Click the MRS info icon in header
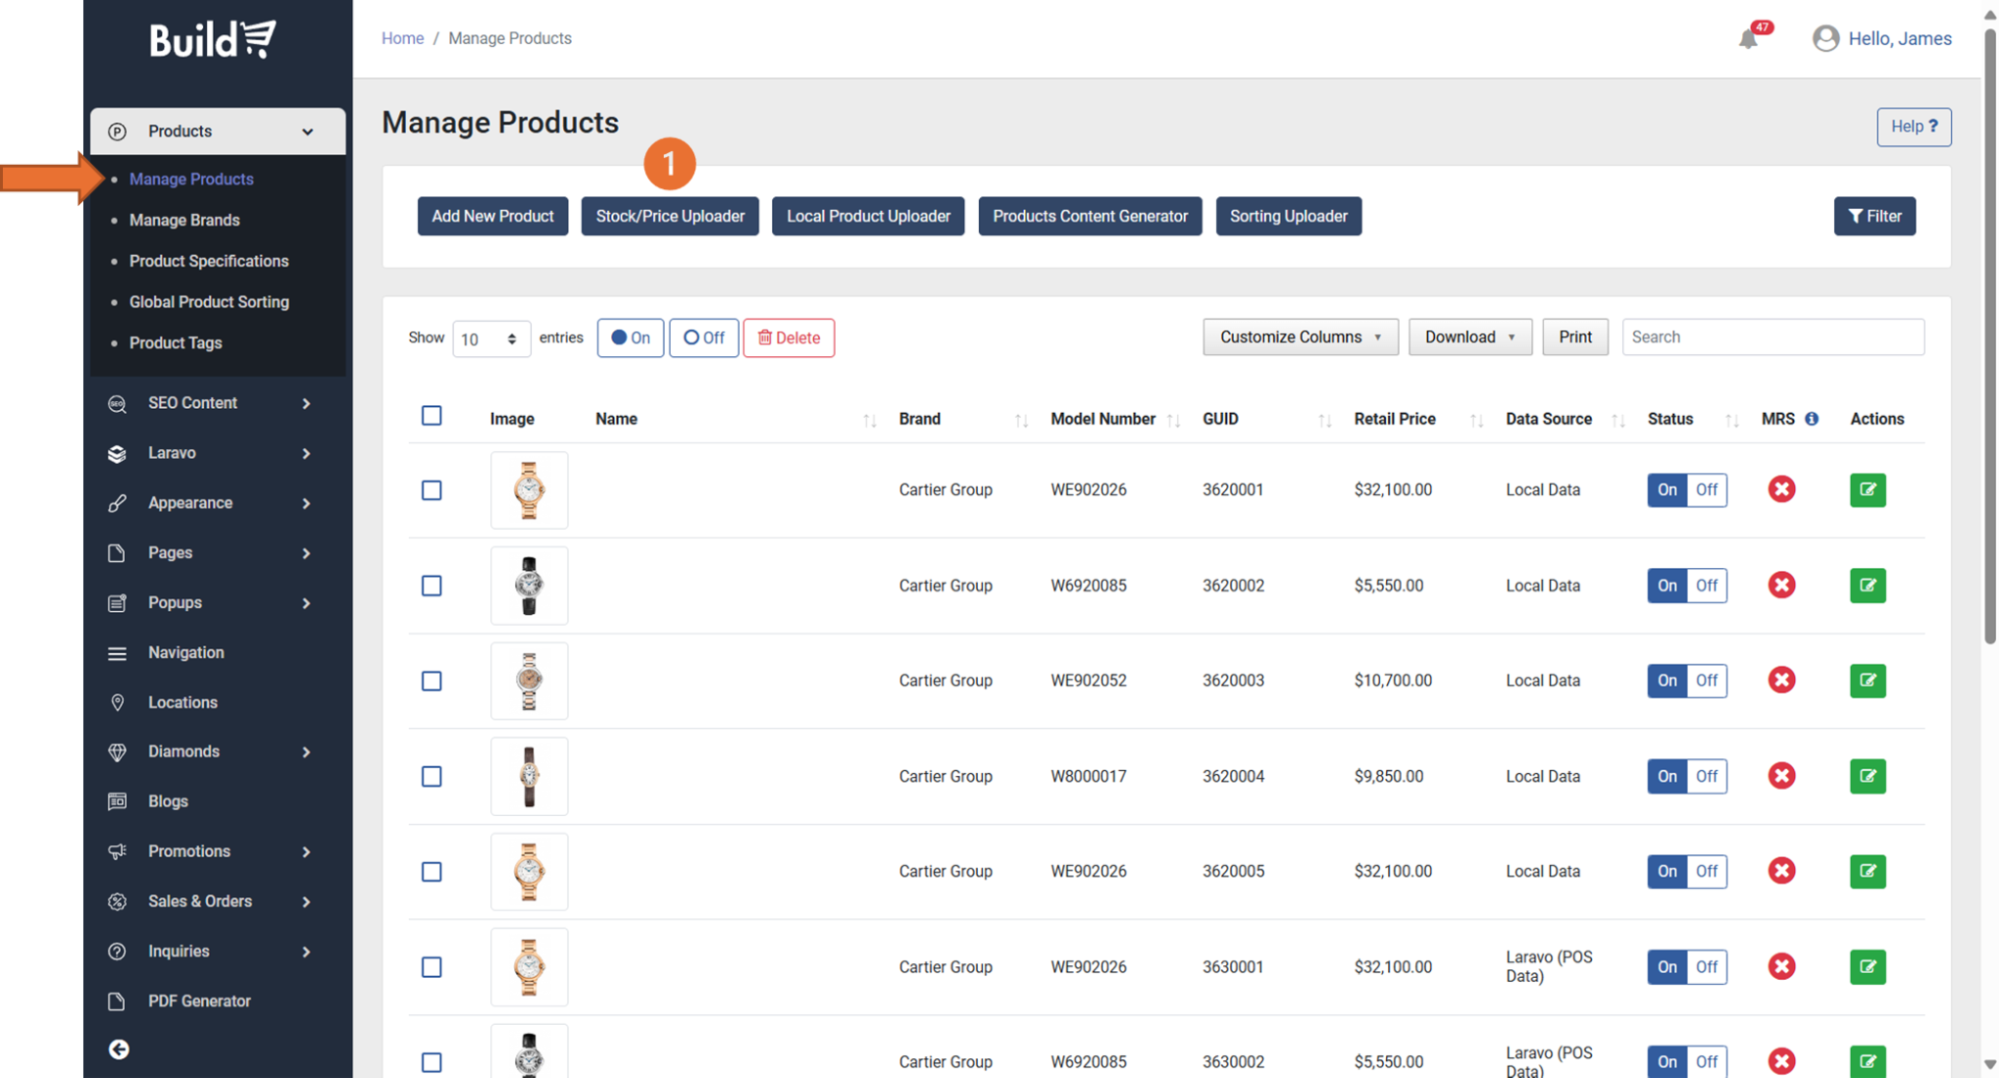 click(1812, 419)
